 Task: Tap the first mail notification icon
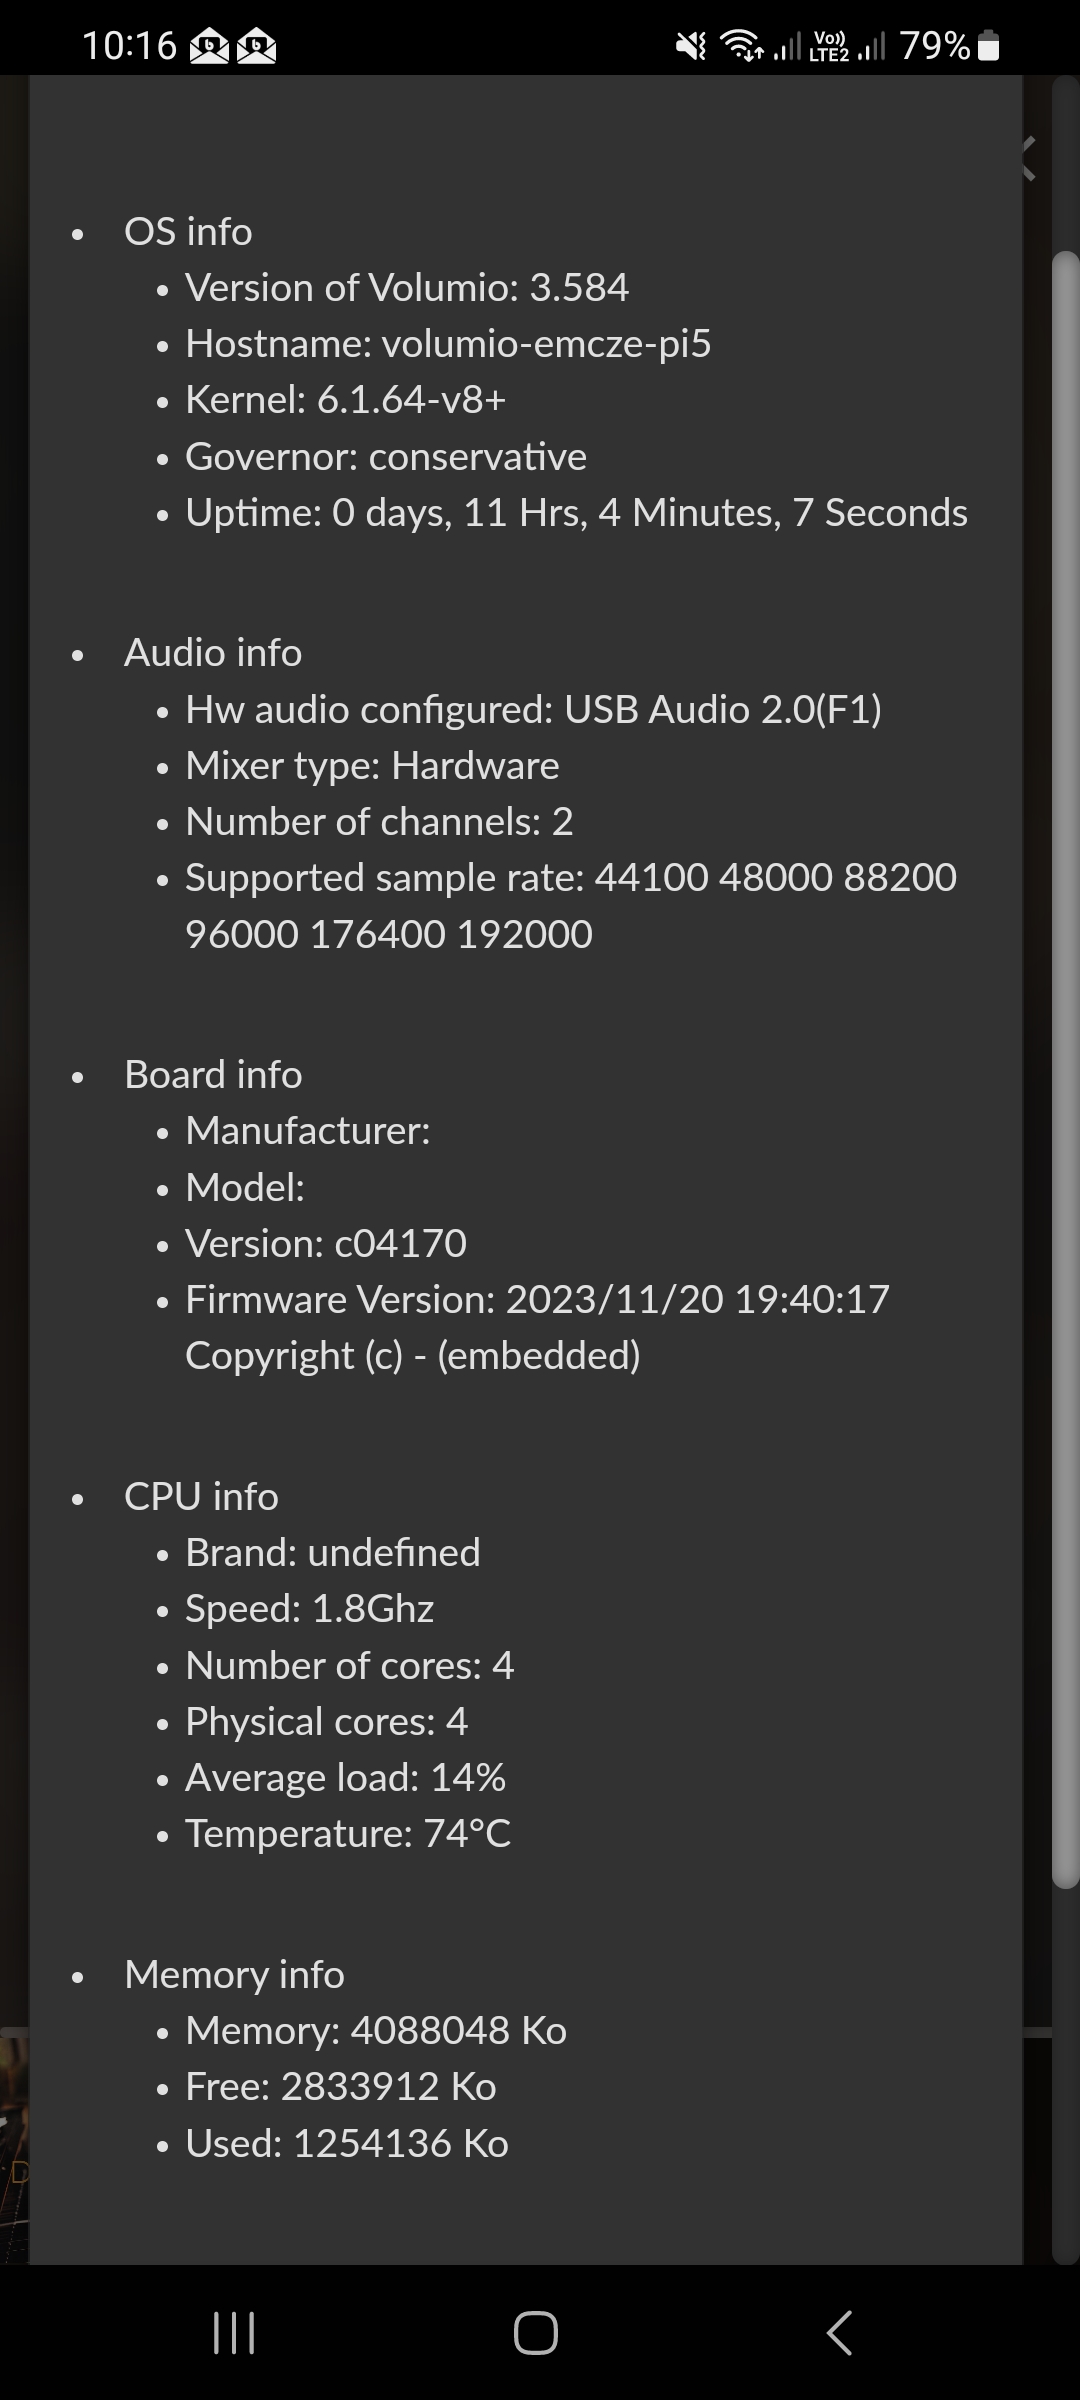point(209,46)
